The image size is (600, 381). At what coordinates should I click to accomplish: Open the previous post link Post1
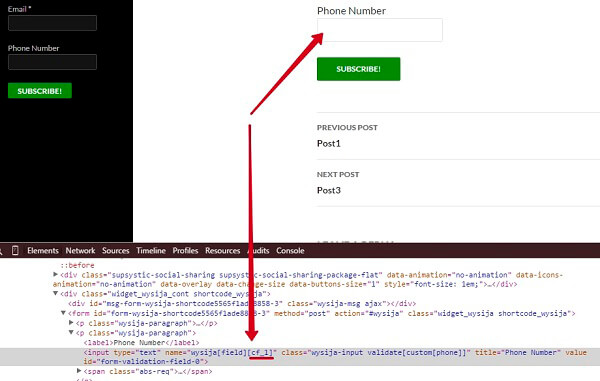click(329, 143)
